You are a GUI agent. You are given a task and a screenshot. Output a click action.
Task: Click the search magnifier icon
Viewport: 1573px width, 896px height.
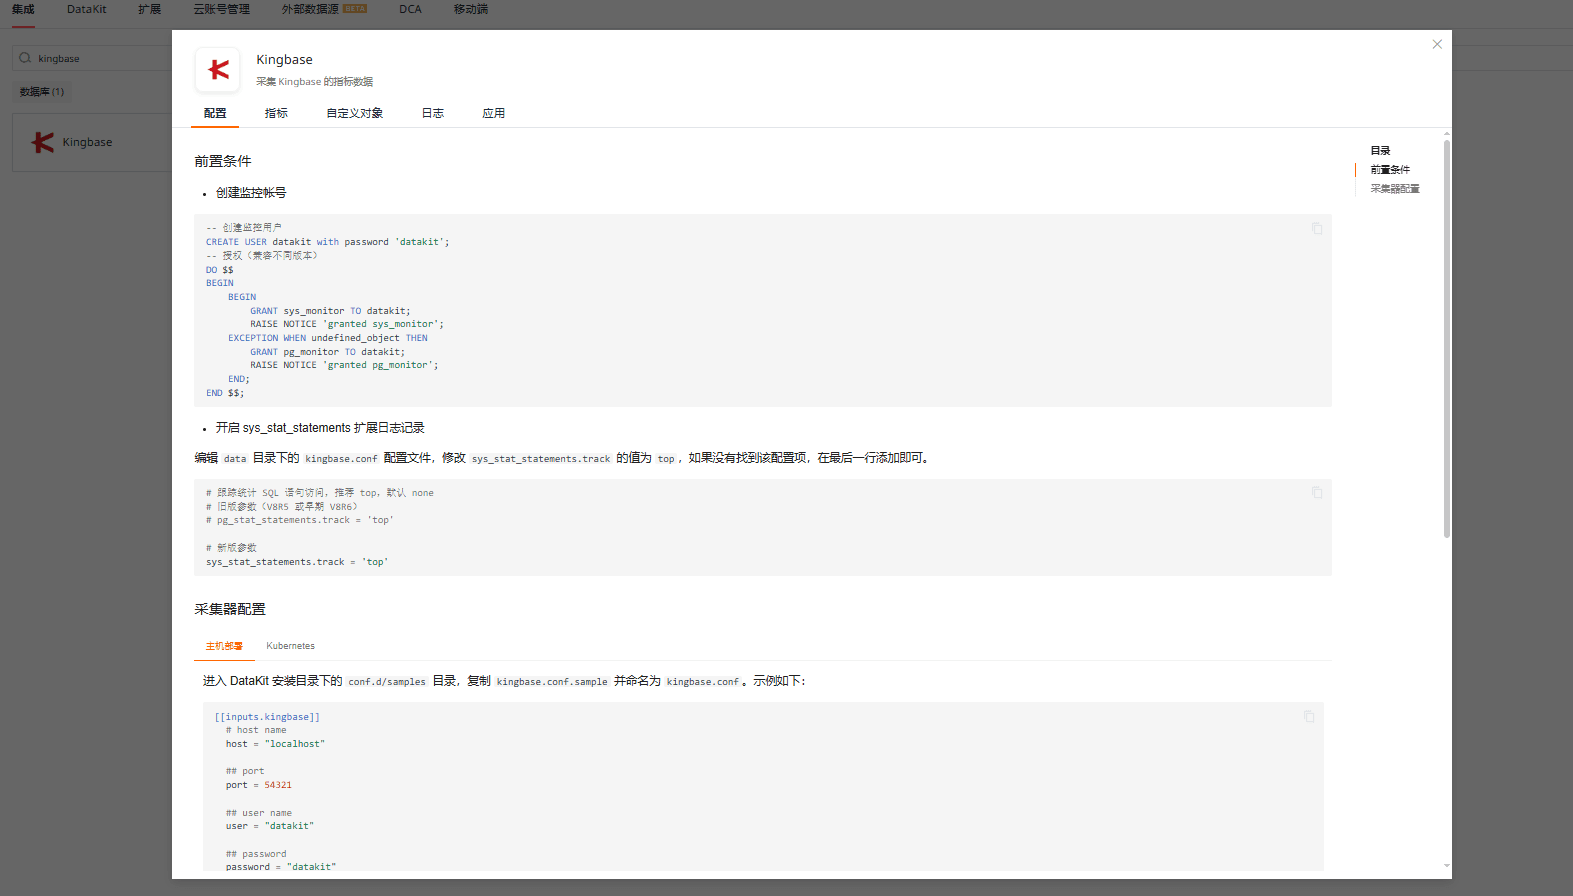click(25, 58)
